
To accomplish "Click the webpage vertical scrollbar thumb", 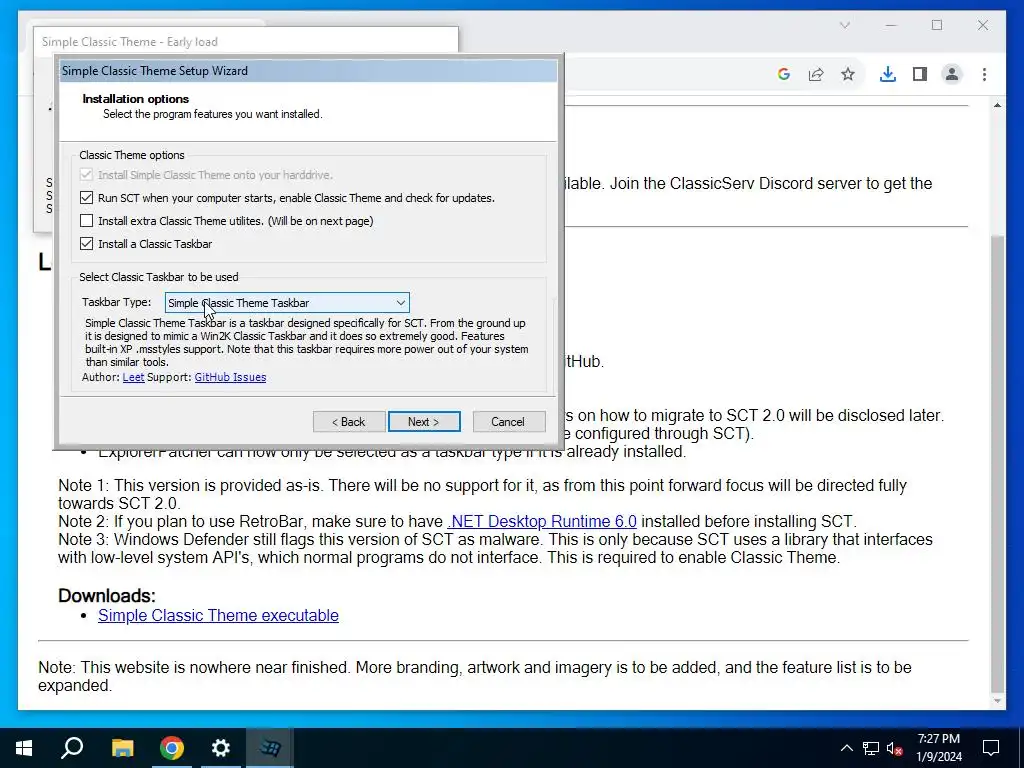I will pyautogui.click(x=997, y=464).
